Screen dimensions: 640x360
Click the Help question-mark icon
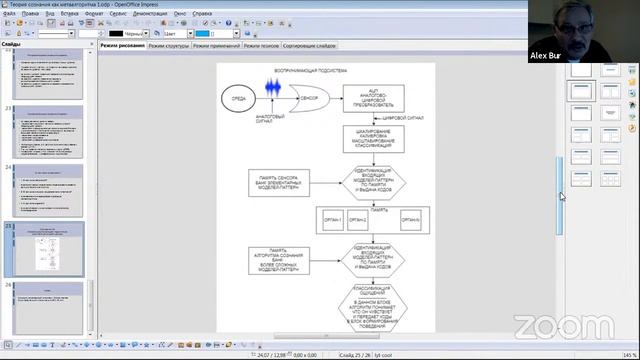pos(229,23)
